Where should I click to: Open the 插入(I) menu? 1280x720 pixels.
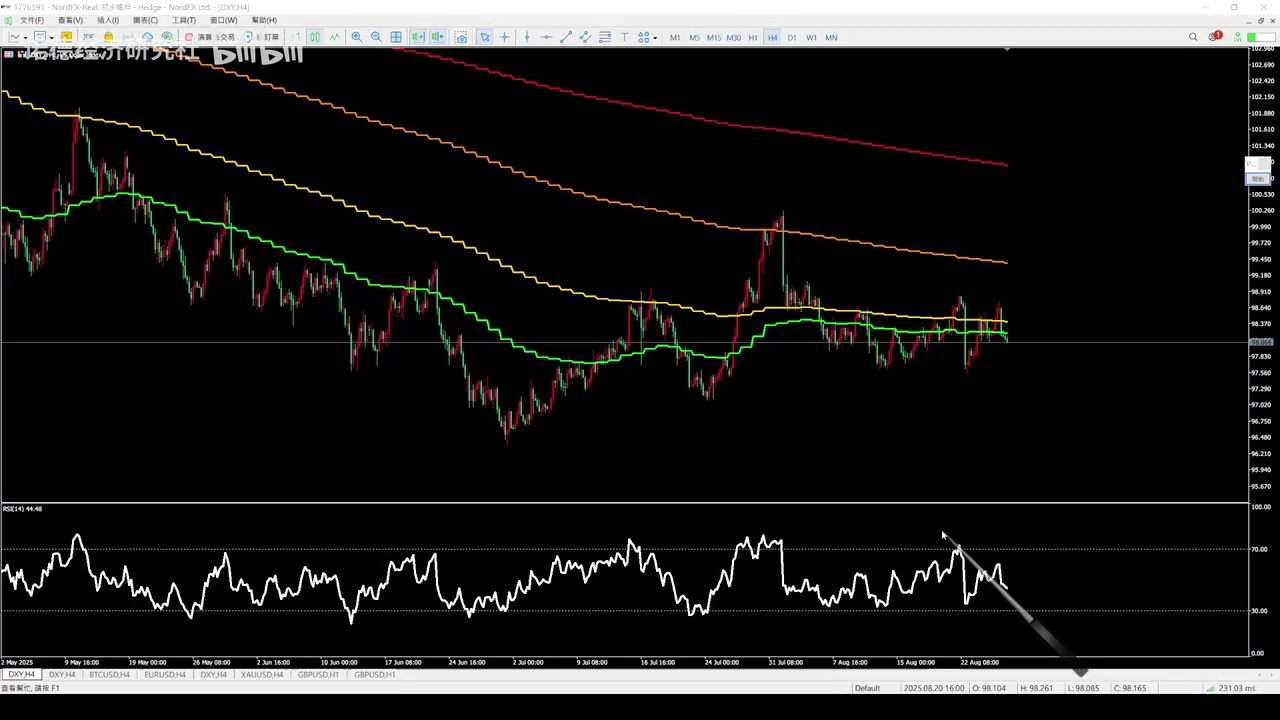(x=108, y=20)
